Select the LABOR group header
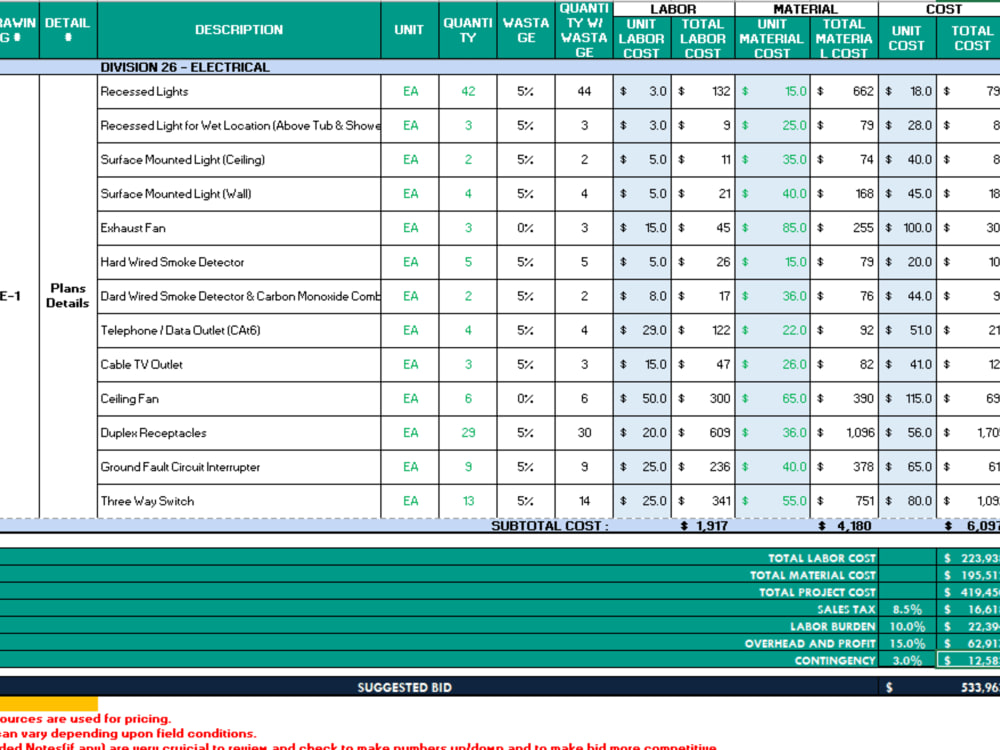This screenshot has width=1000, height=750. (673, 9)
